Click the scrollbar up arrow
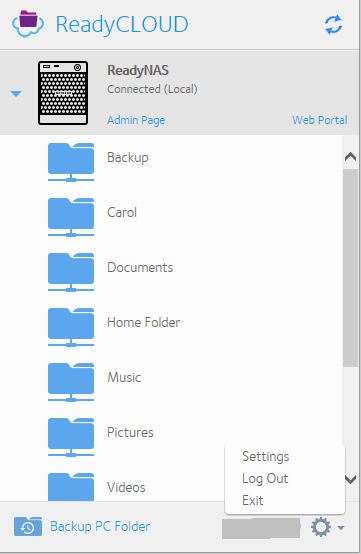The width and height of the screenshot is (361, 554). tap(350, 157)
